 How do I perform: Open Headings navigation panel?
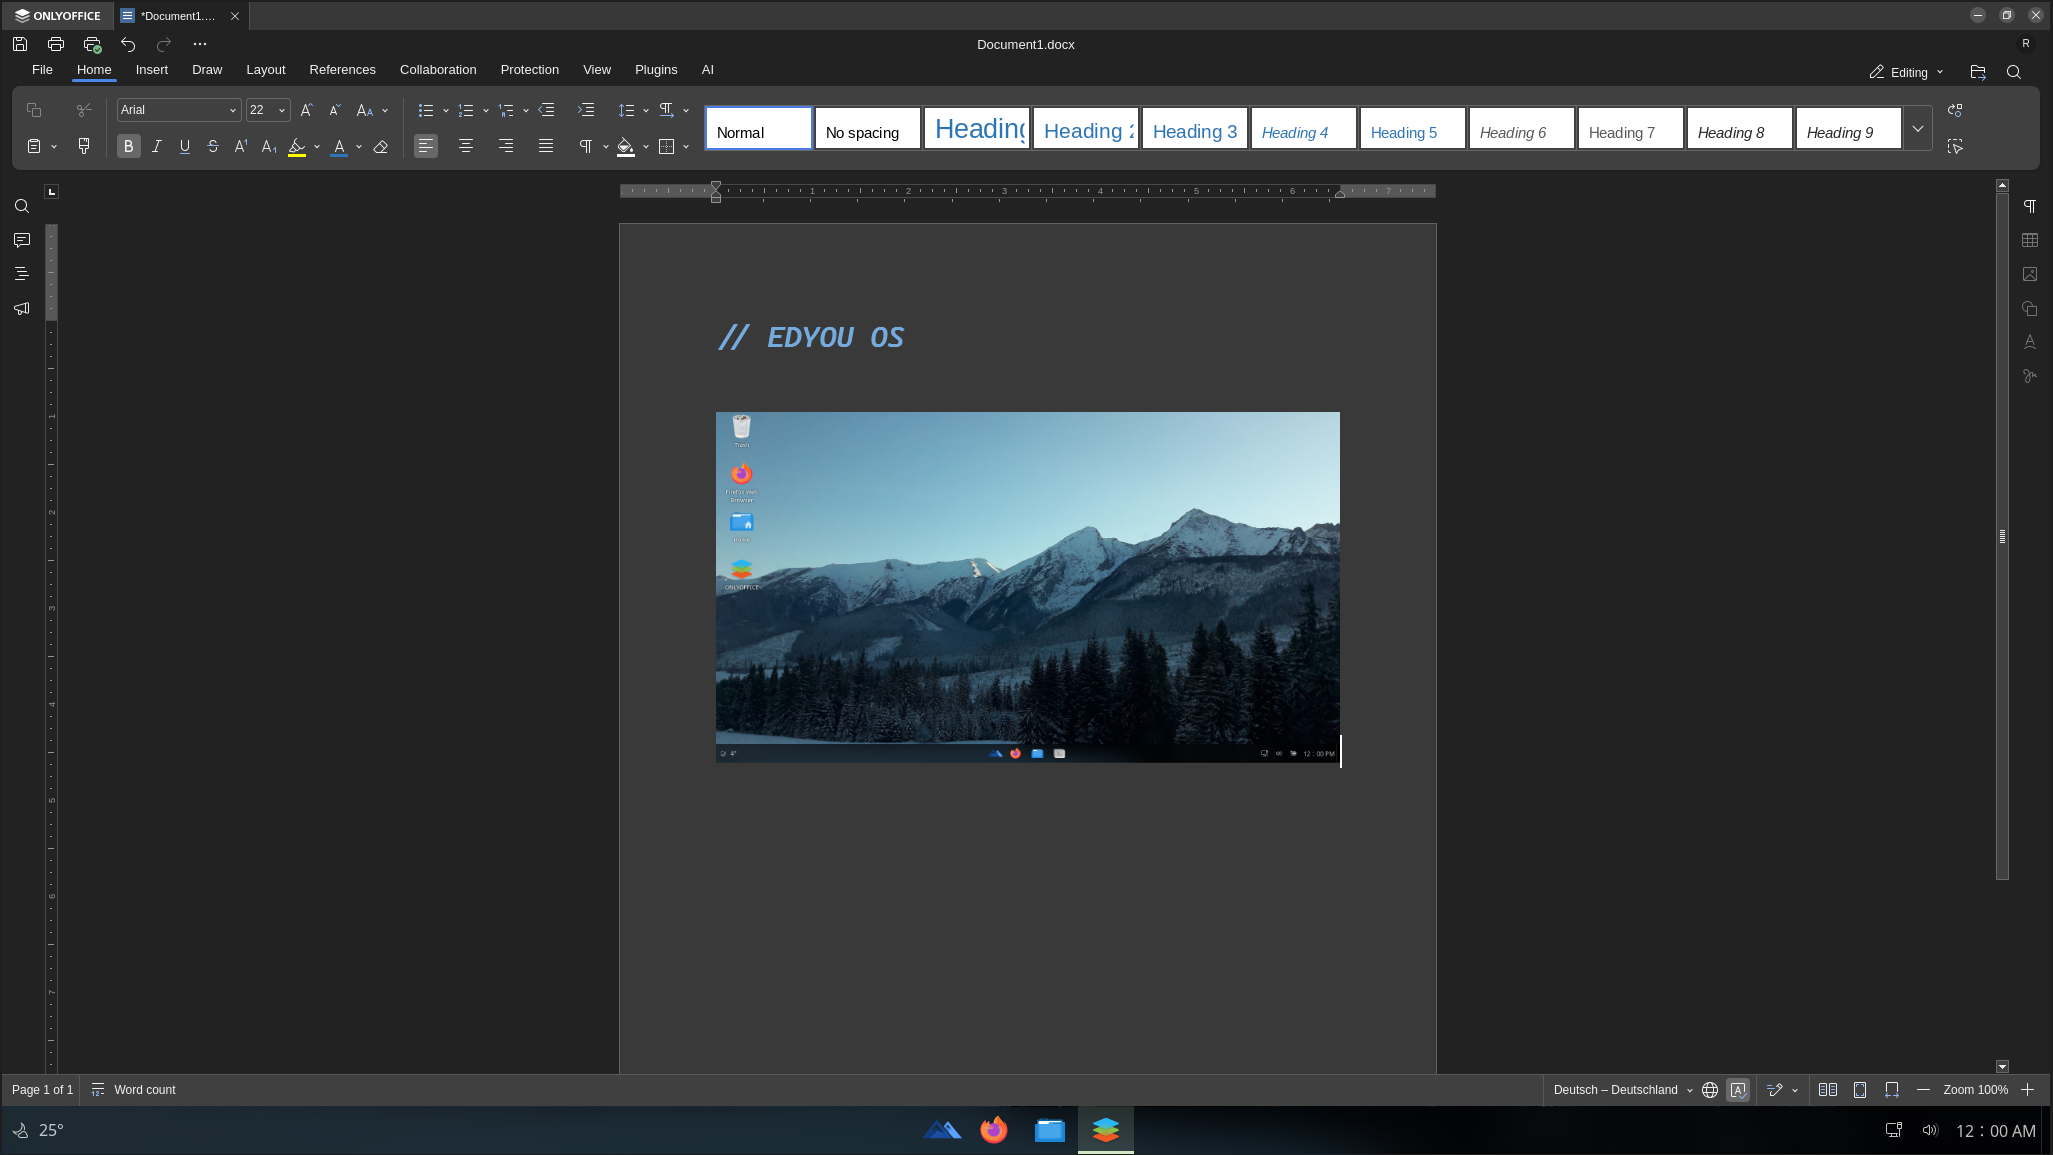22,274
